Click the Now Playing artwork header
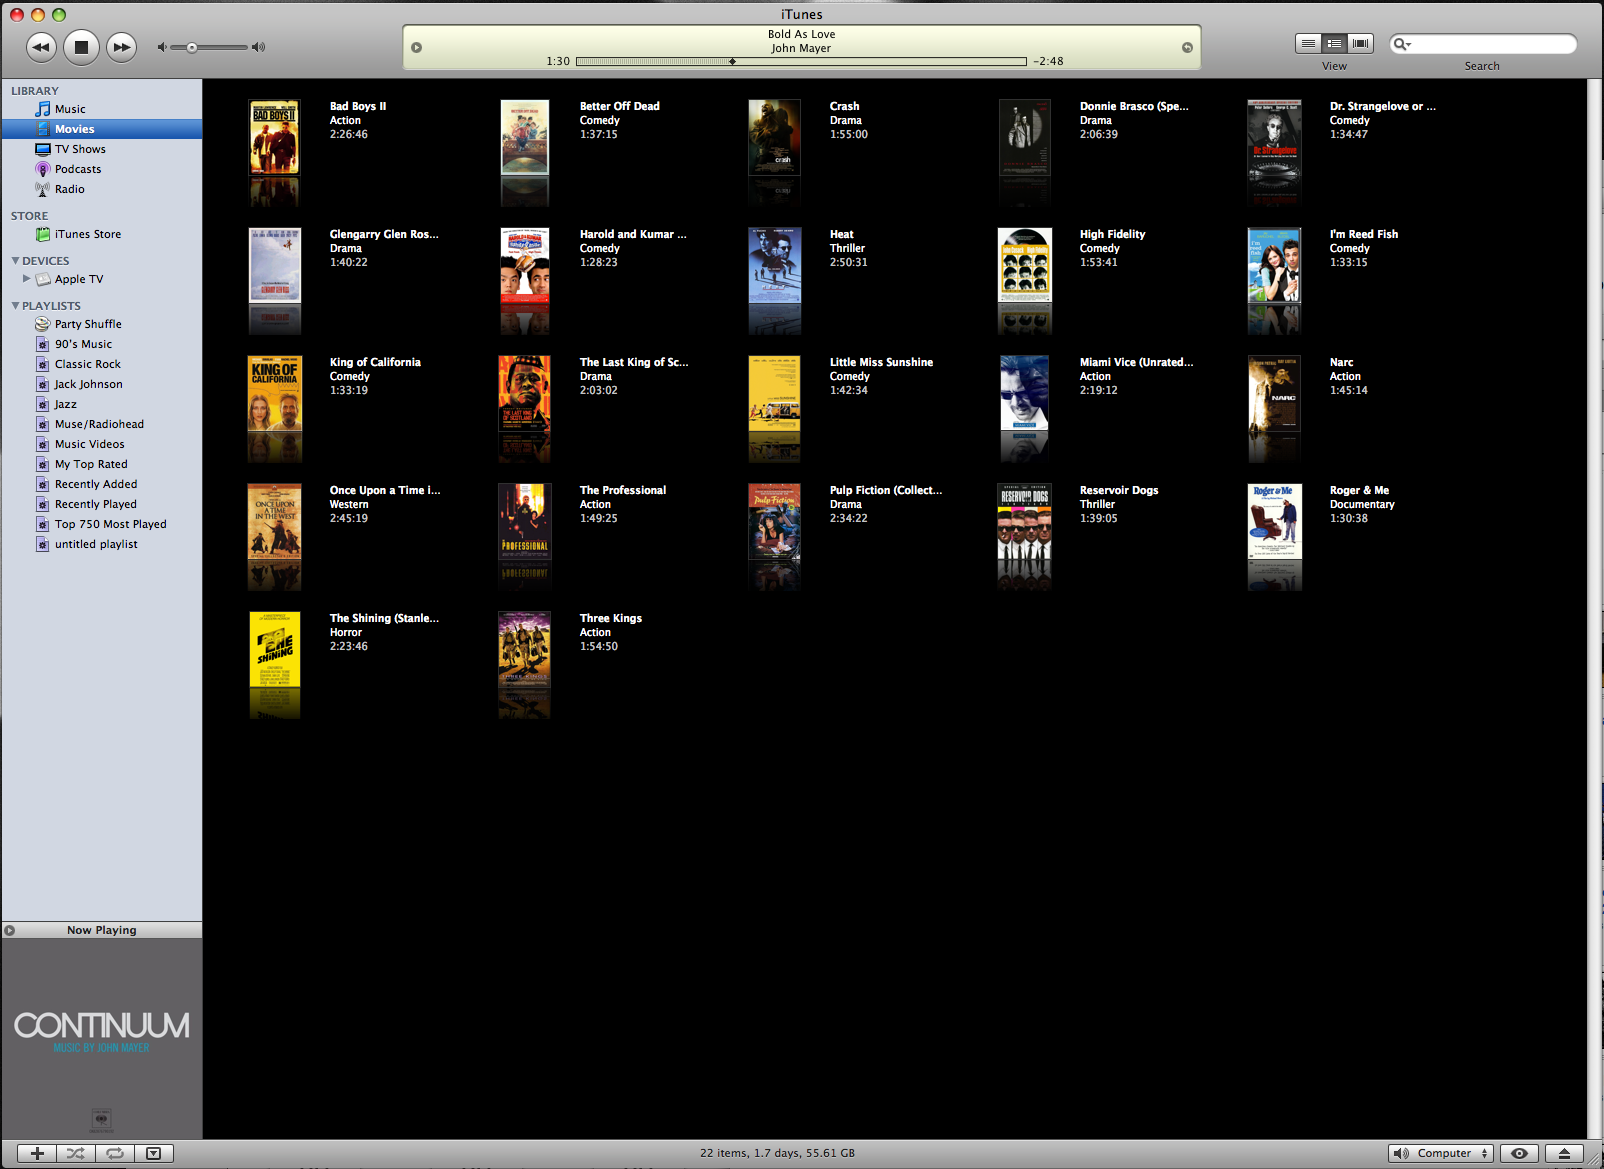 coord(102,930)
